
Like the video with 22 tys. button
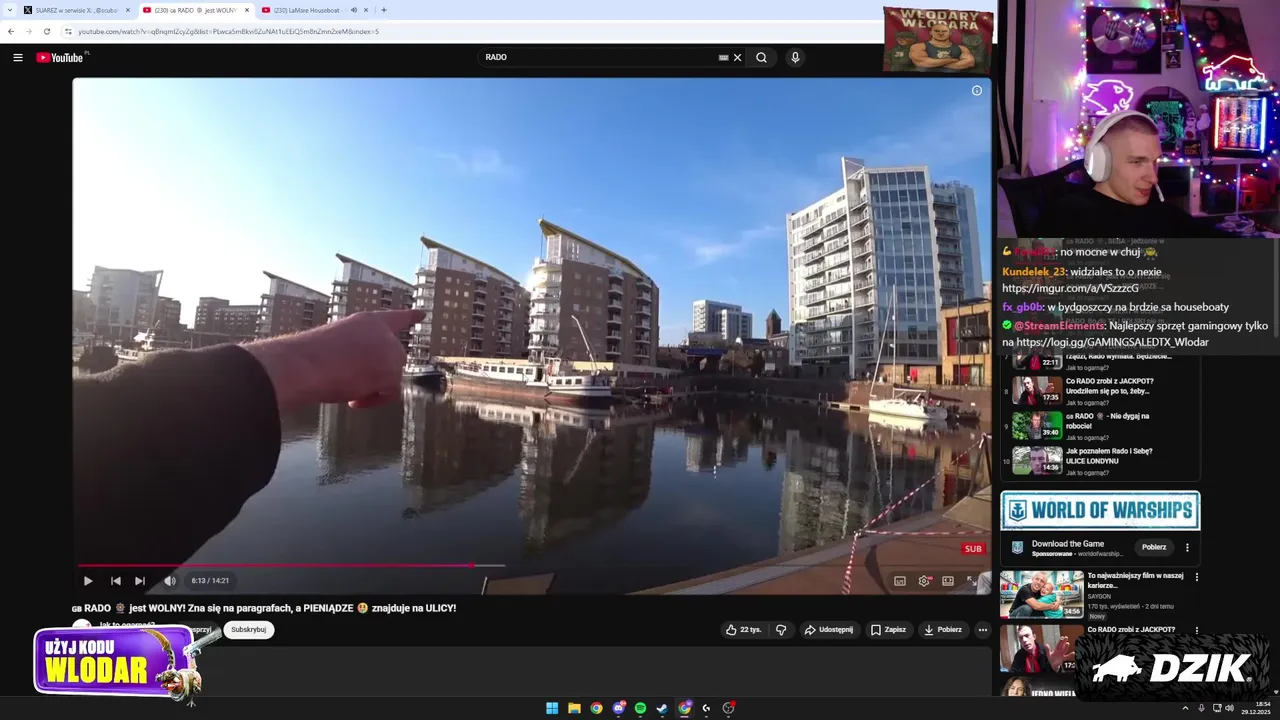tap(743, 630)
